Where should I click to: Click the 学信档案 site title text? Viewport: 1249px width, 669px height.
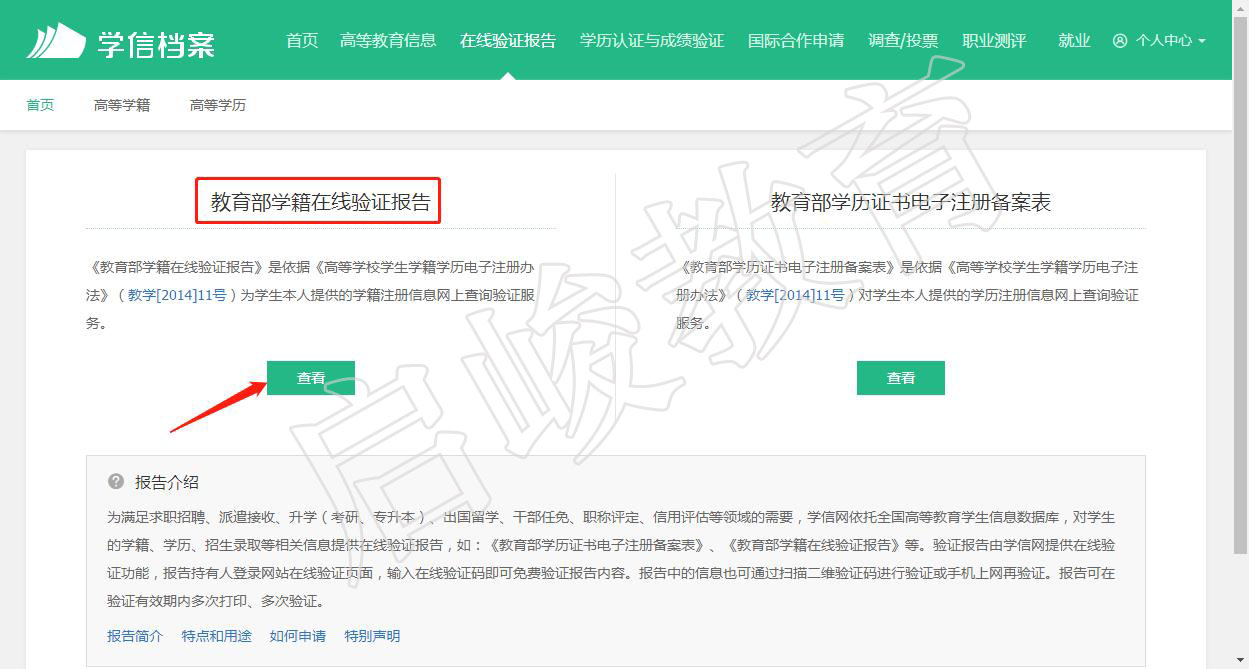156,43
